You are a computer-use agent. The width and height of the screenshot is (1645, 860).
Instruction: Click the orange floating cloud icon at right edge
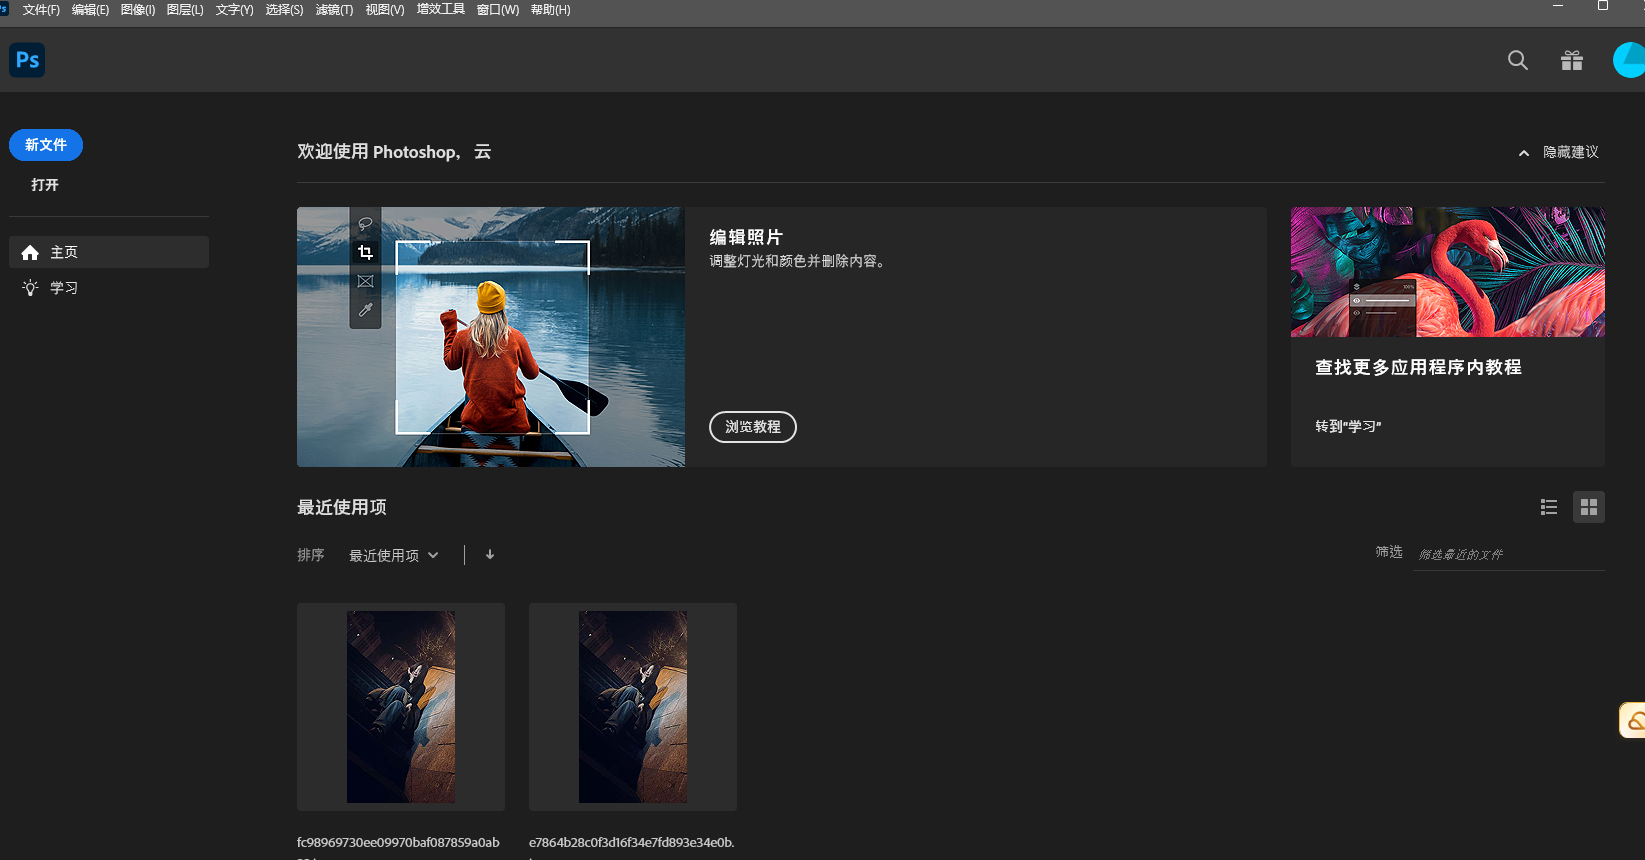(1633, 720)
